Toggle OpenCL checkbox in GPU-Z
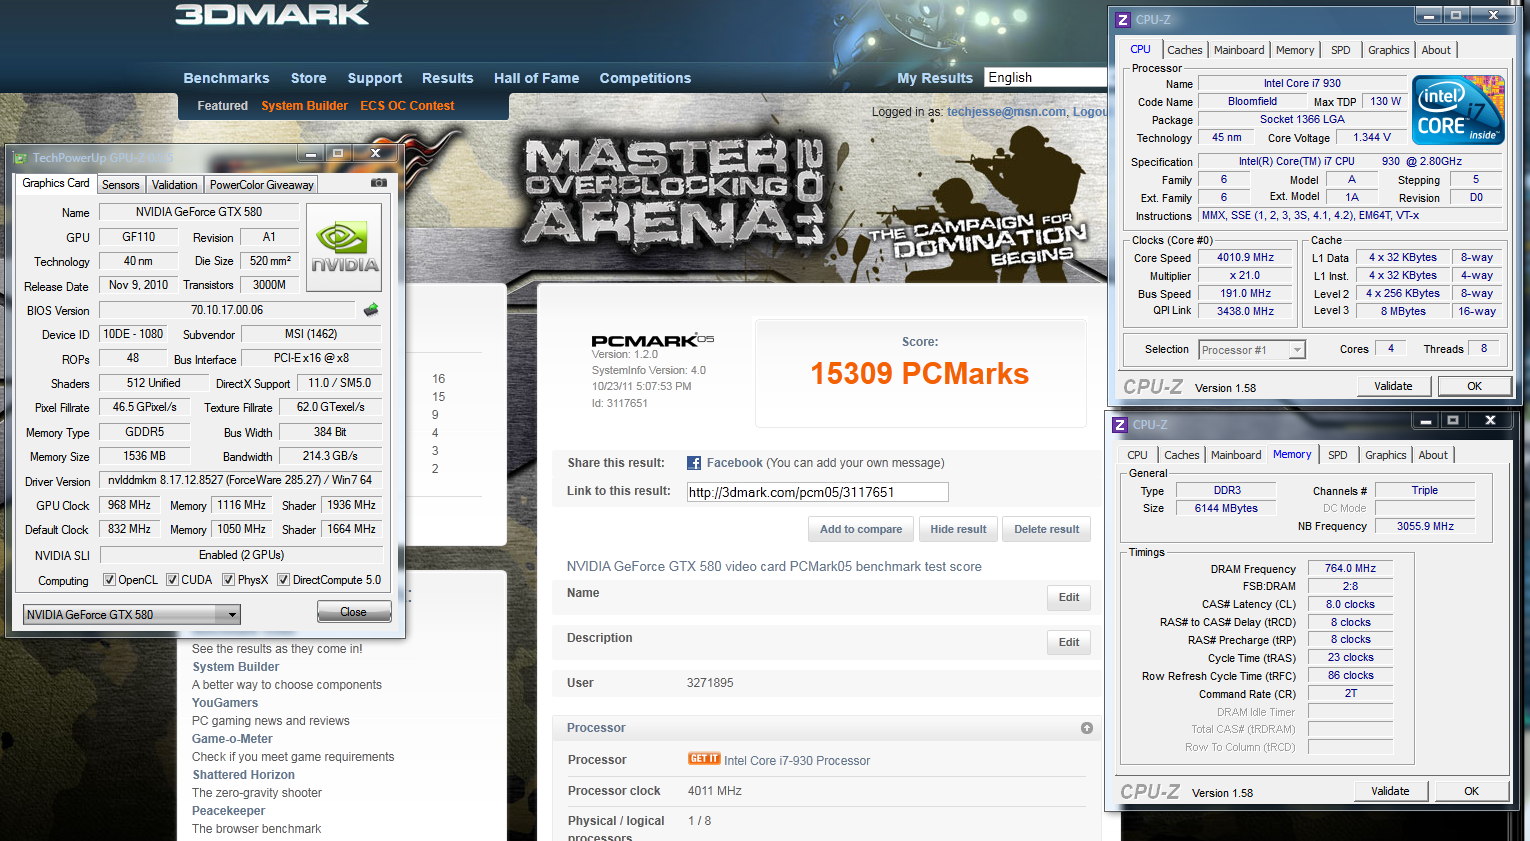 tap(109, 580)
